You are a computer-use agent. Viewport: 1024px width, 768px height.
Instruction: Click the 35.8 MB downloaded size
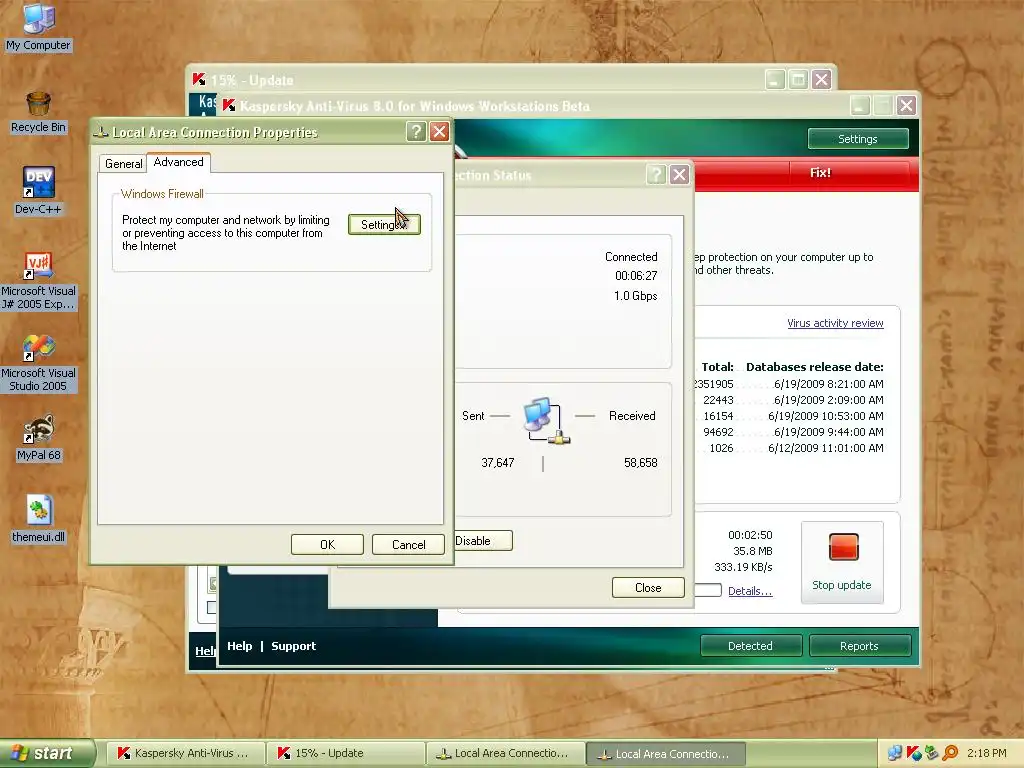(753, 551)
